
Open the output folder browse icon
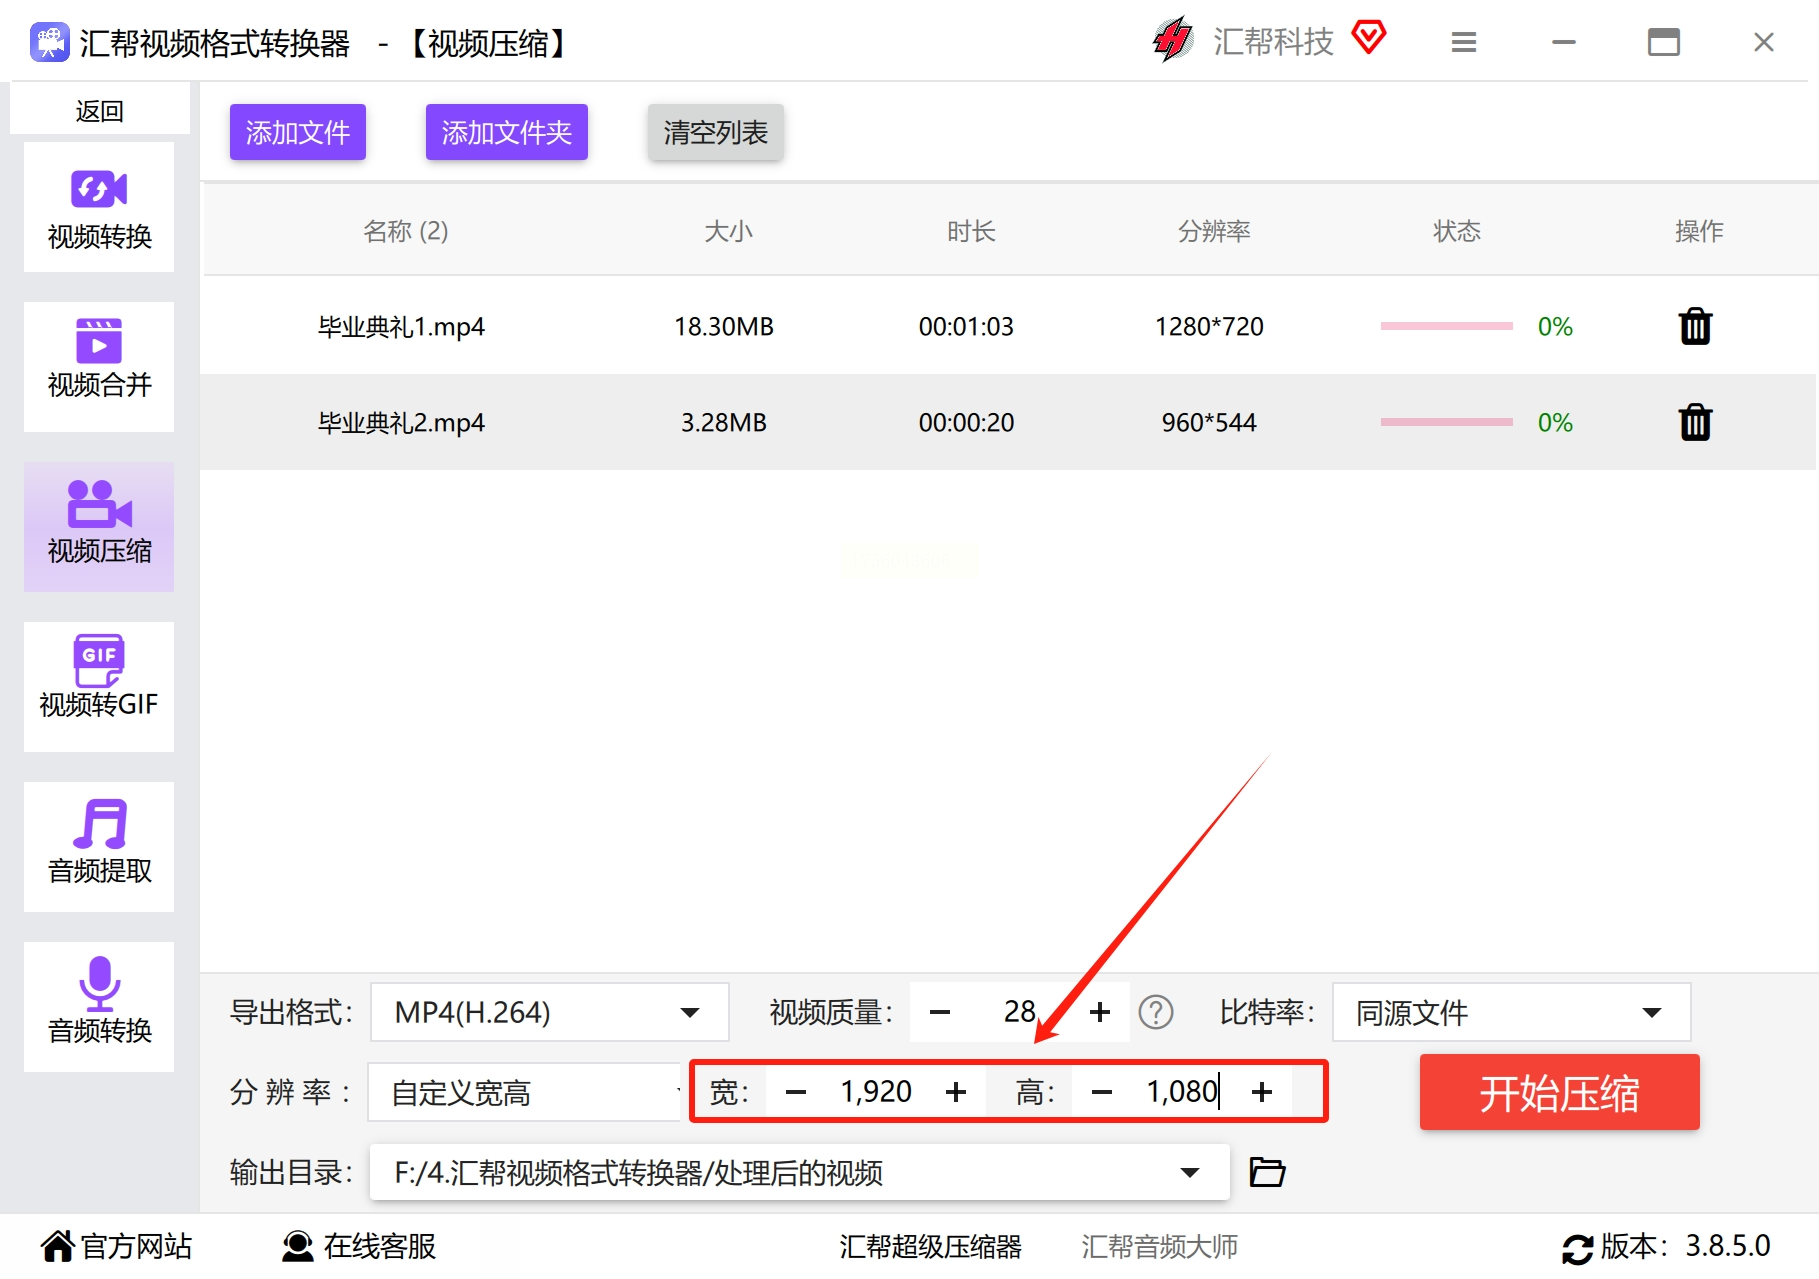point(1267,1172)
